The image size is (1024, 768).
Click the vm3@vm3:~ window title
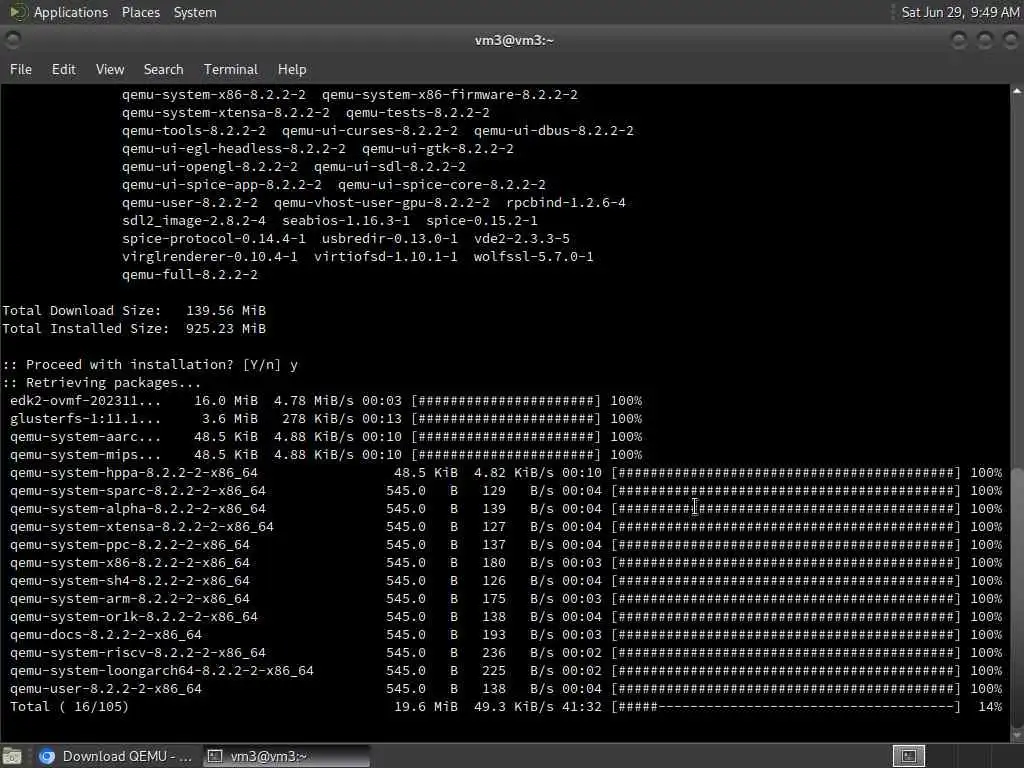(x=514, y=40)
